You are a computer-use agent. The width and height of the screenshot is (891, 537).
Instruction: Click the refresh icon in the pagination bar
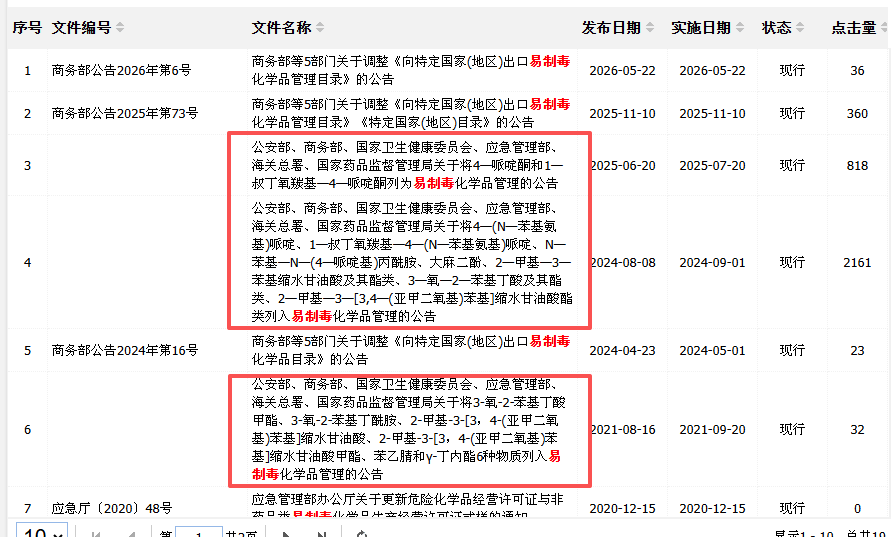pos(361,534)
